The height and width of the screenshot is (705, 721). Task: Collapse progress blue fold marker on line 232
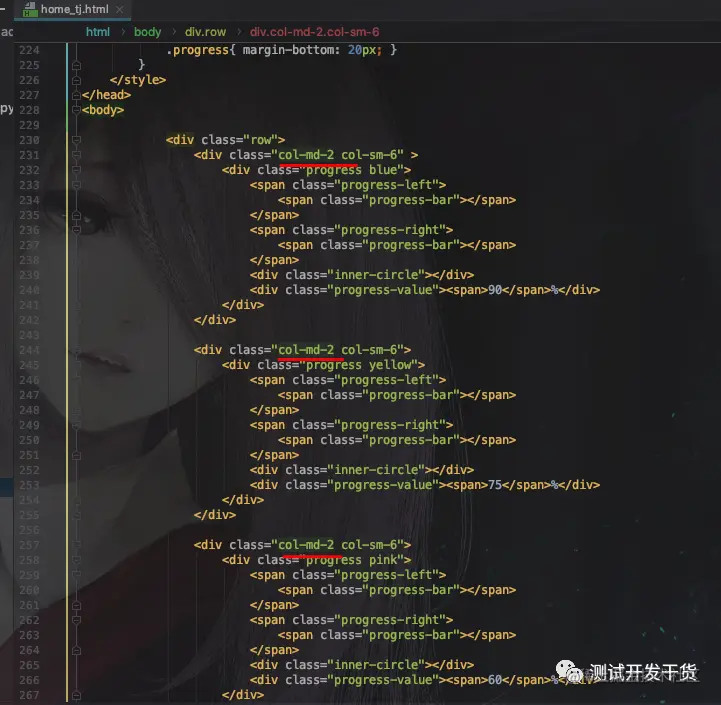click(76, 170)
